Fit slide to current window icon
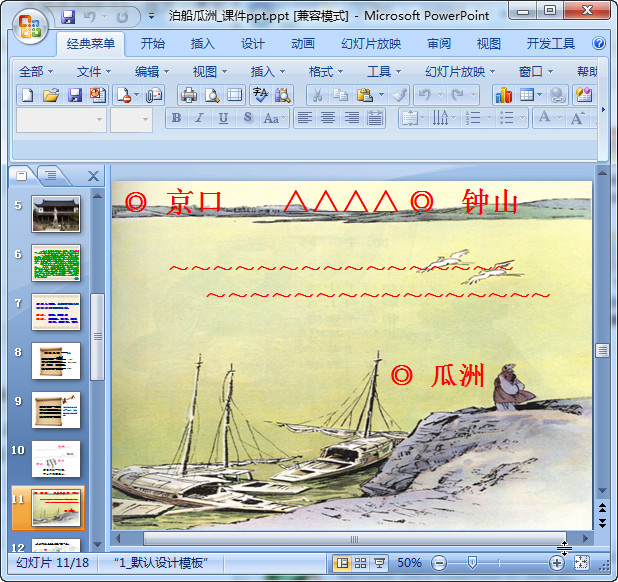 (581, 563)
